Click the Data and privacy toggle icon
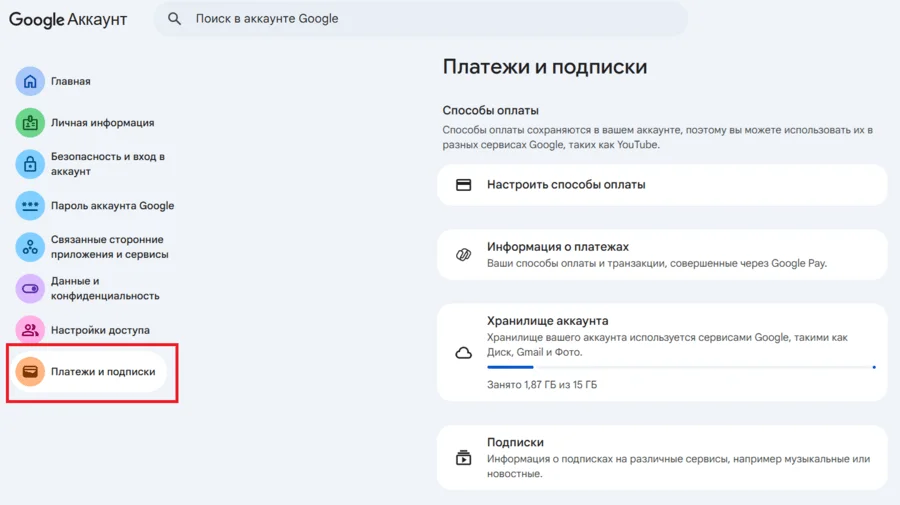Image resolution: width=900 pixels, height=505 pixels. 30,289
